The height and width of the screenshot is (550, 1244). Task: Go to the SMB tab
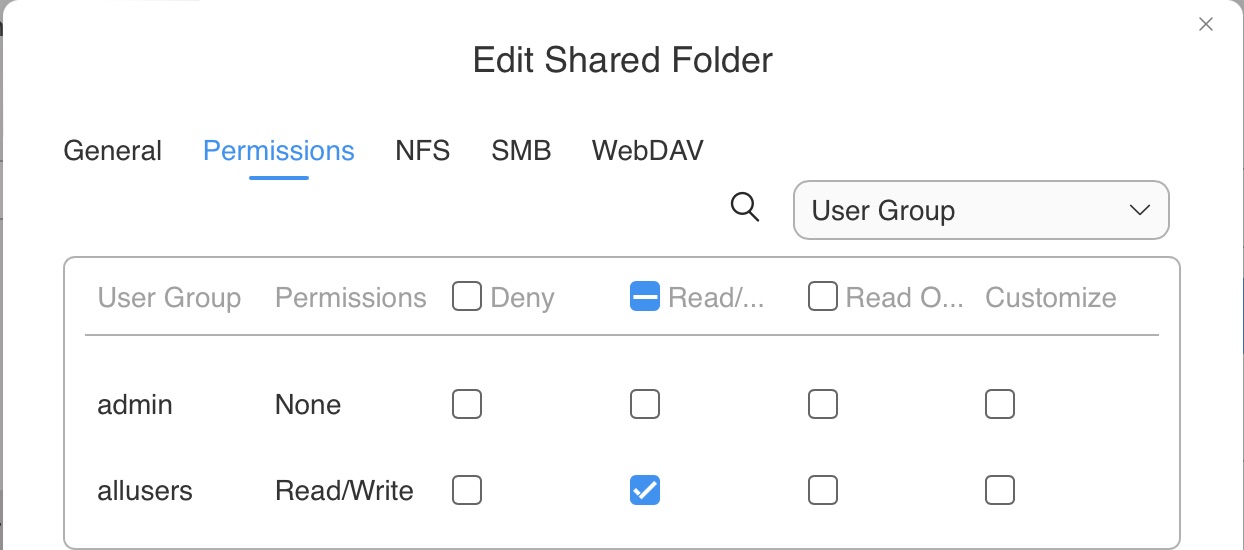[x=521, y=151]
